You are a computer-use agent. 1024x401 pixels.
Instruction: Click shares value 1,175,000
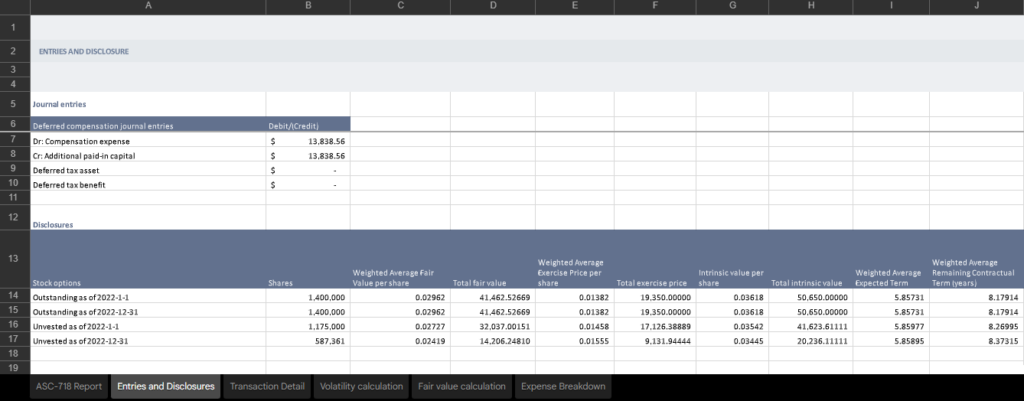tap(308, 326)
